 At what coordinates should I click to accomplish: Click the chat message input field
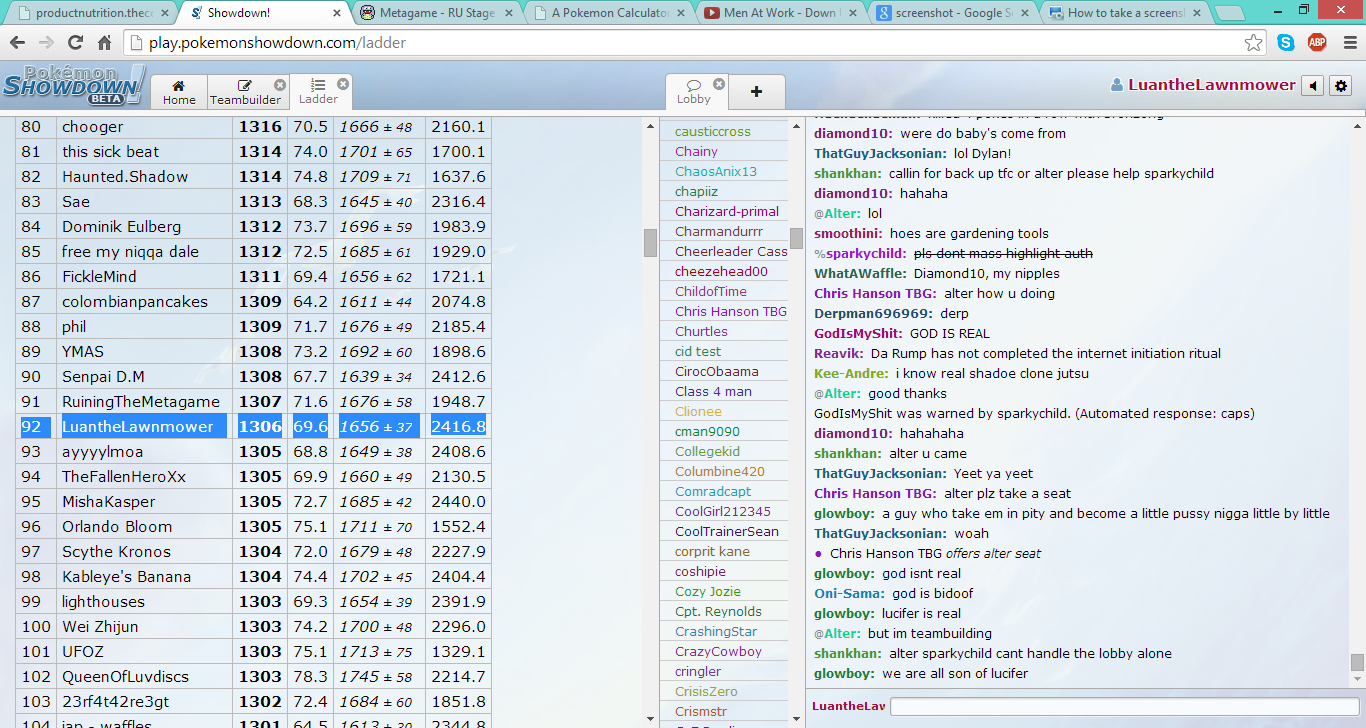[x=1120, y=706]
